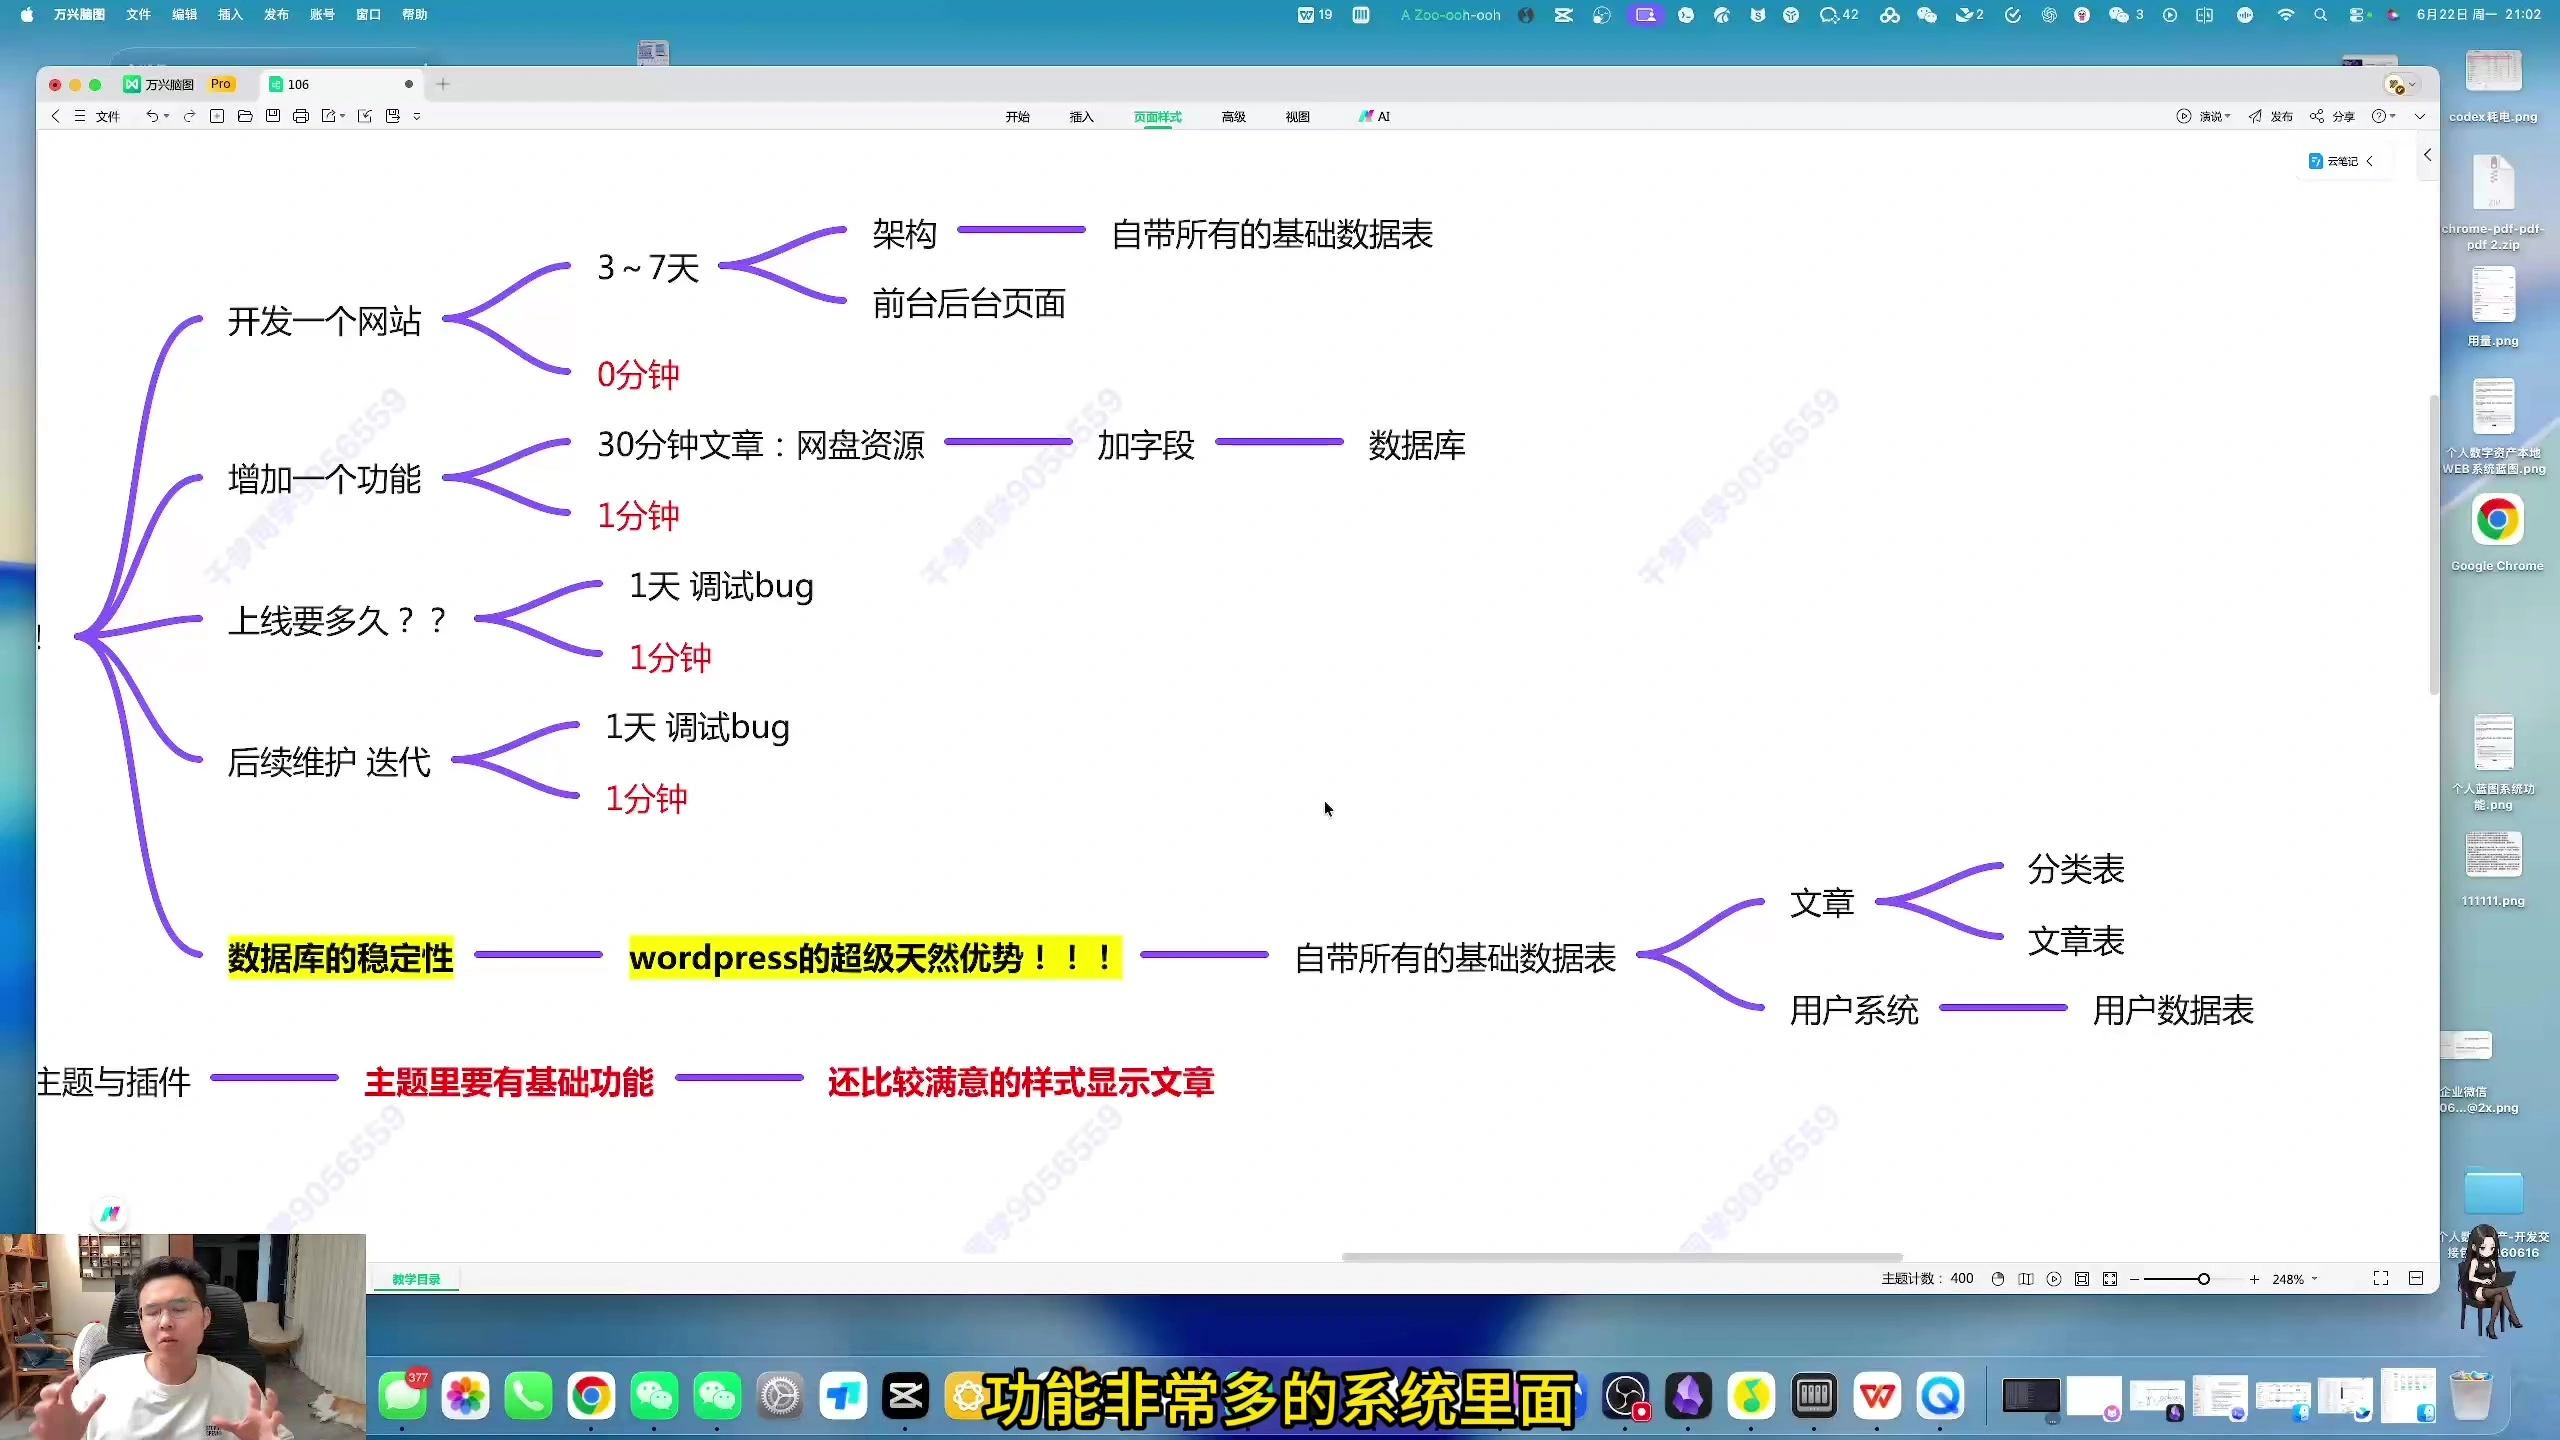
Task: Create a new mind map file
Action: (217, 116)
